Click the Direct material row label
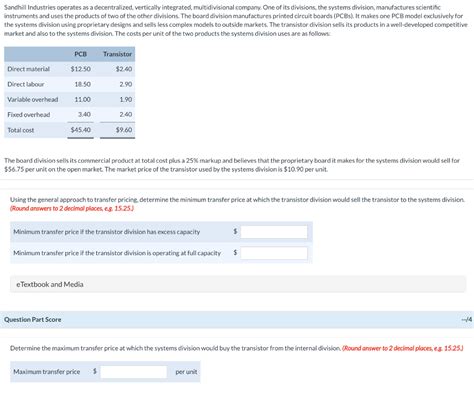 point(29,69)
